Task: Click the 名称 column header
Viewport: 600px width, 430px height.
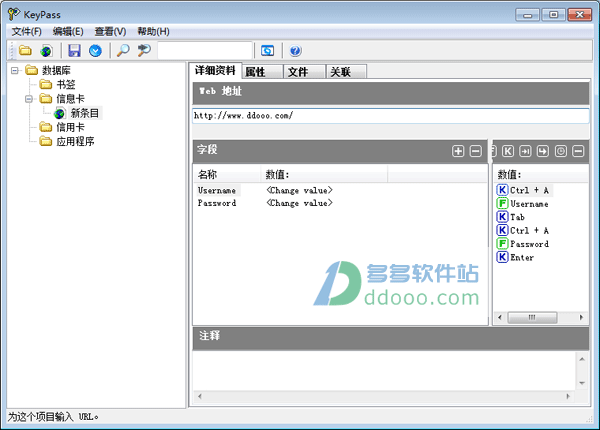Action: pos(227,174)
